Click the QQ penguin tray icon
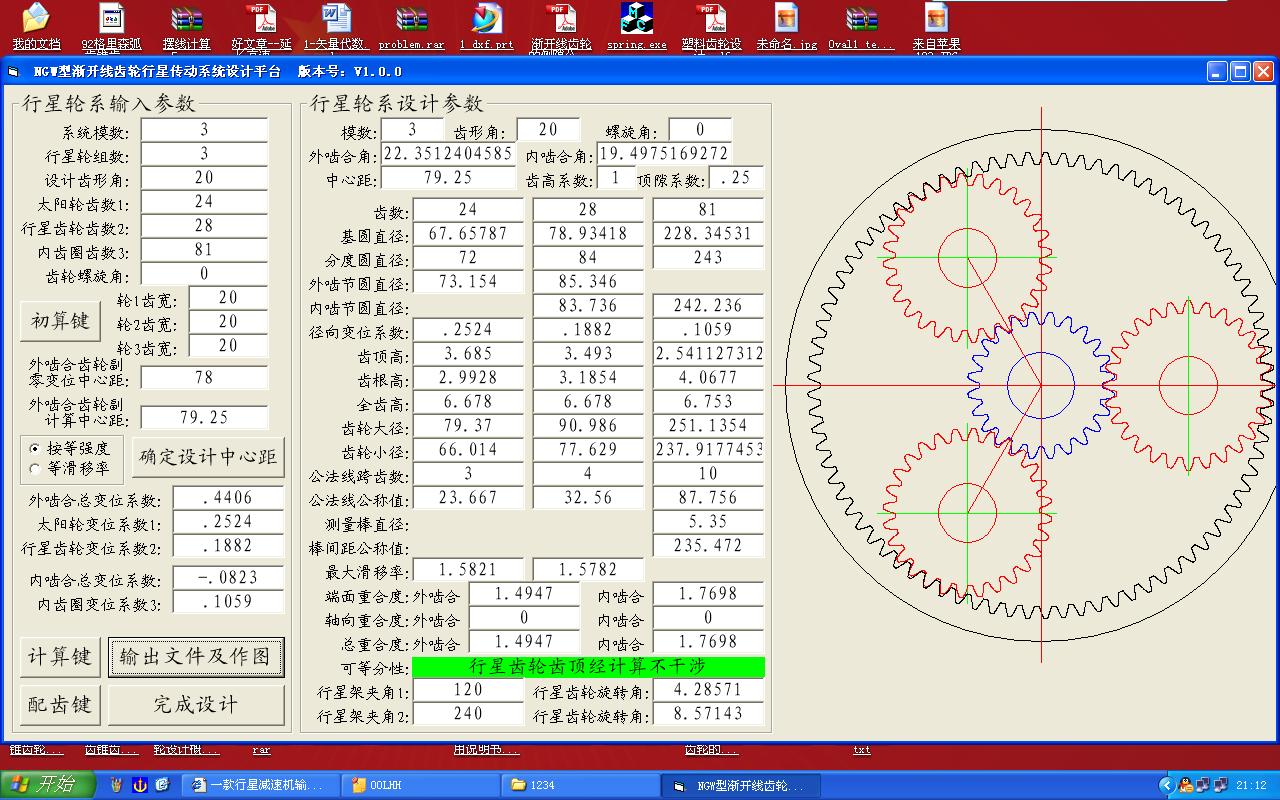 (x=1186, y=785)
